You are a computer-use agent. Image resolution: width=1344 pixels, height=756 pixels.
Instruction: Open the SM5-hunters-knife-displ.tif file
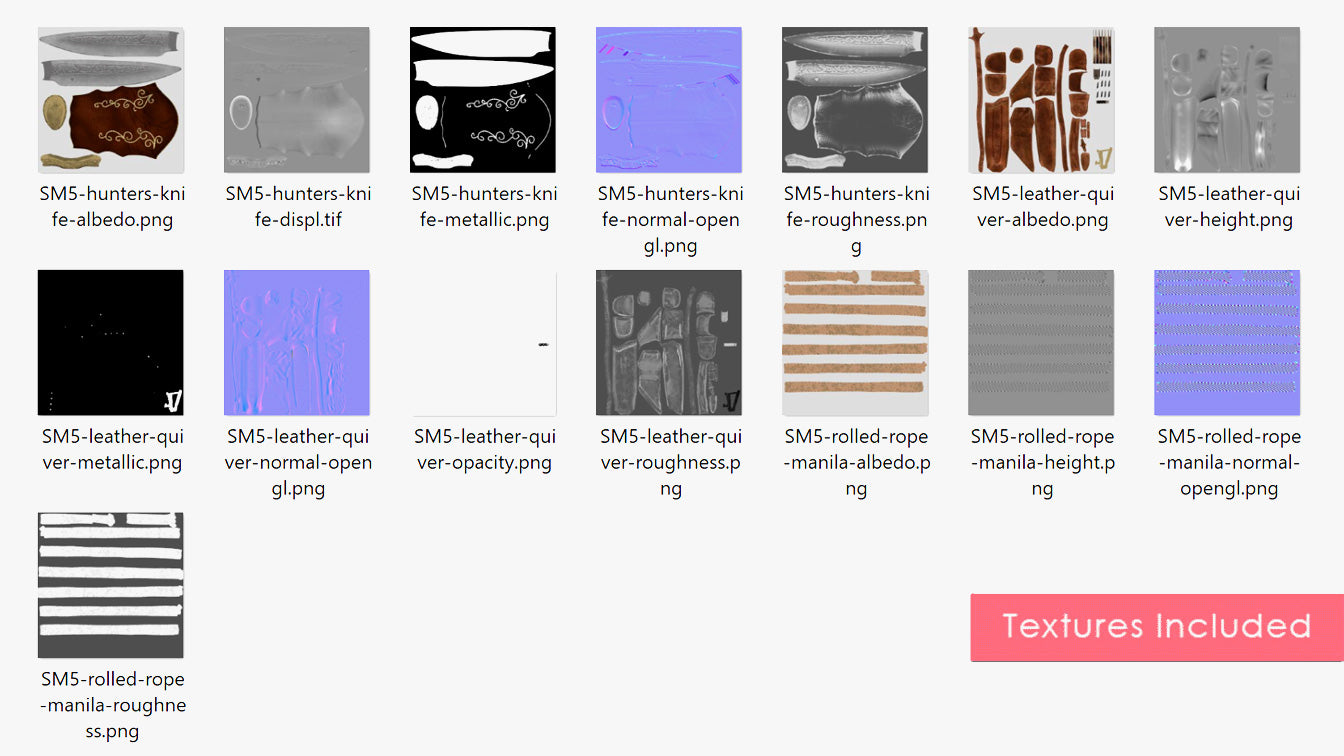pyautogui.click(x=297, y=100)
